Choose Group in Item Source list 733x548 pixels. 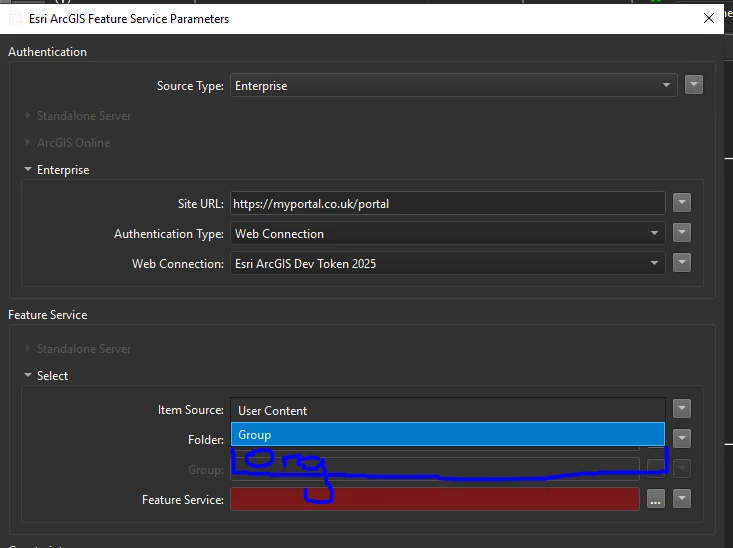[x=447, y=434]
